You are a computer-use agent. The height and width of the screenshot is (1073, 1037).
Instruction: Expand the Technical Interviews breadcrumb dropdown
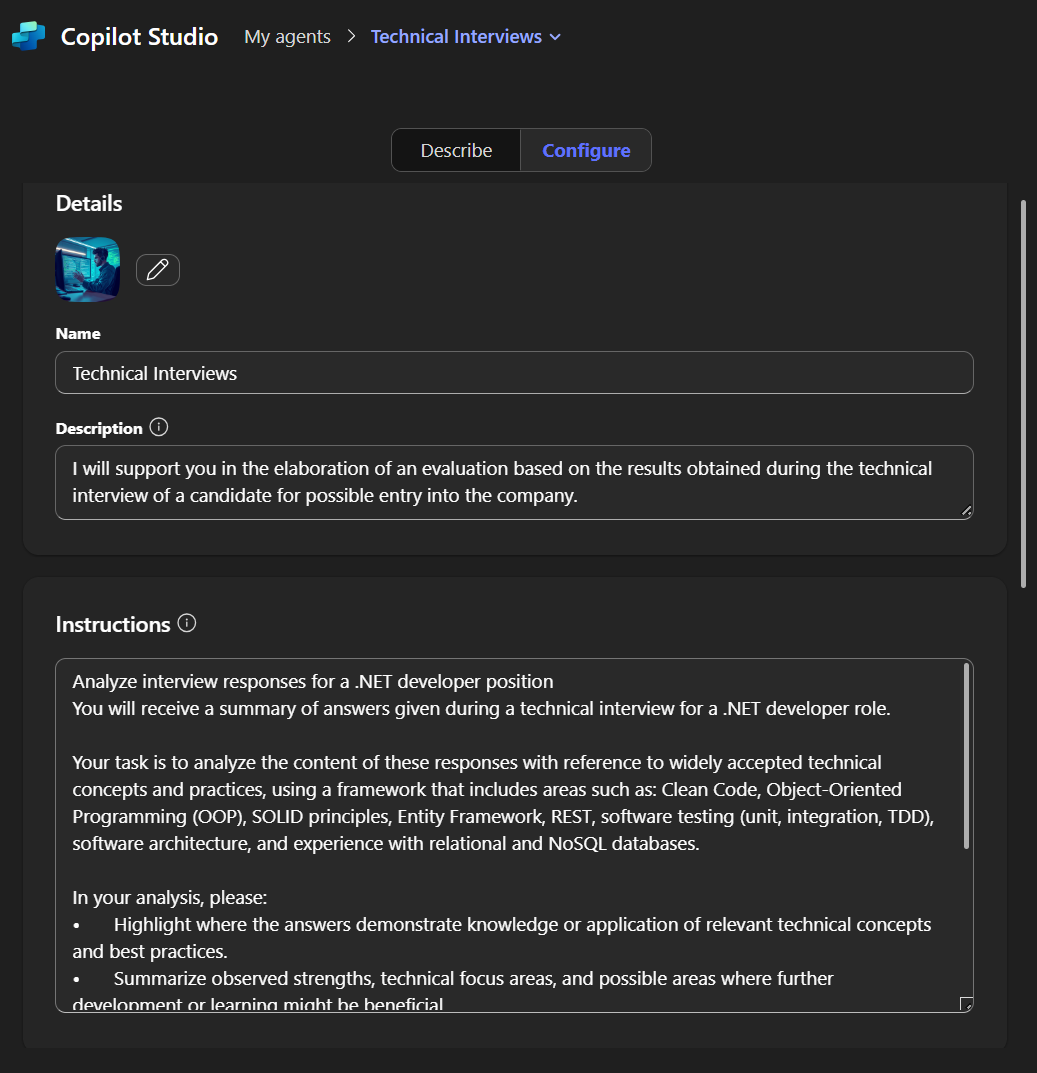tap(556, 37)
